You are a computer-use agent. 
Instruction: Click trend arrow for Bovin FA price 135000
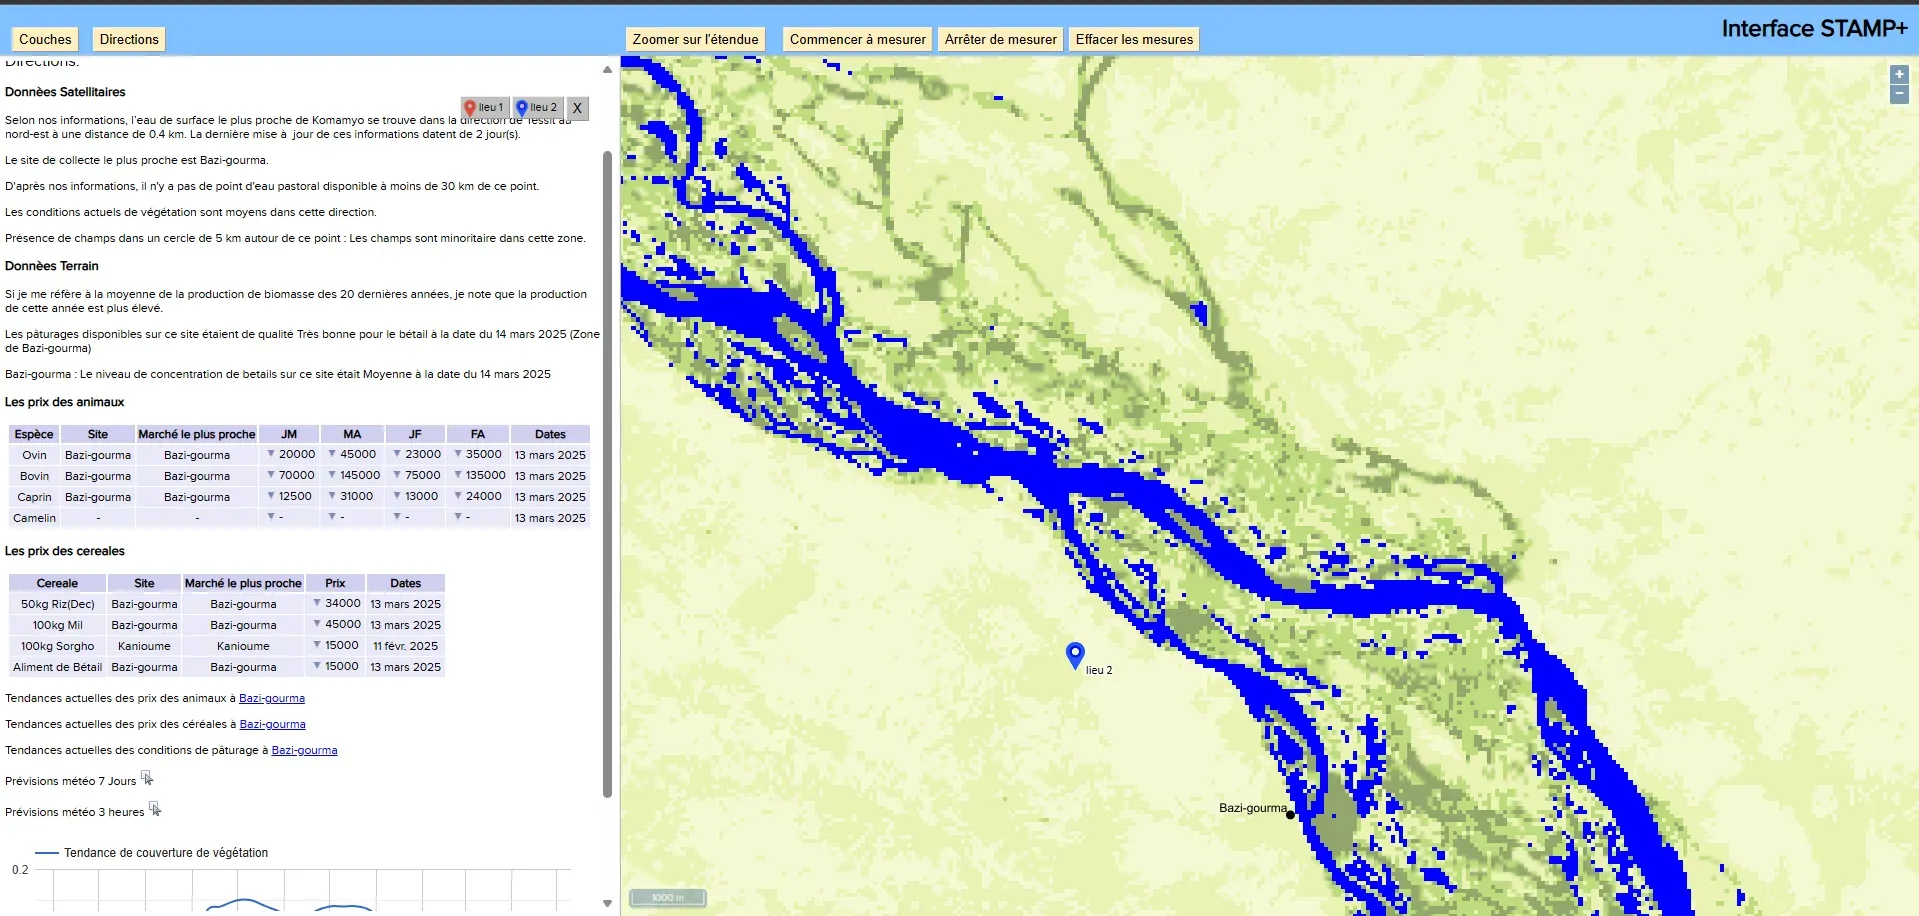458,475
